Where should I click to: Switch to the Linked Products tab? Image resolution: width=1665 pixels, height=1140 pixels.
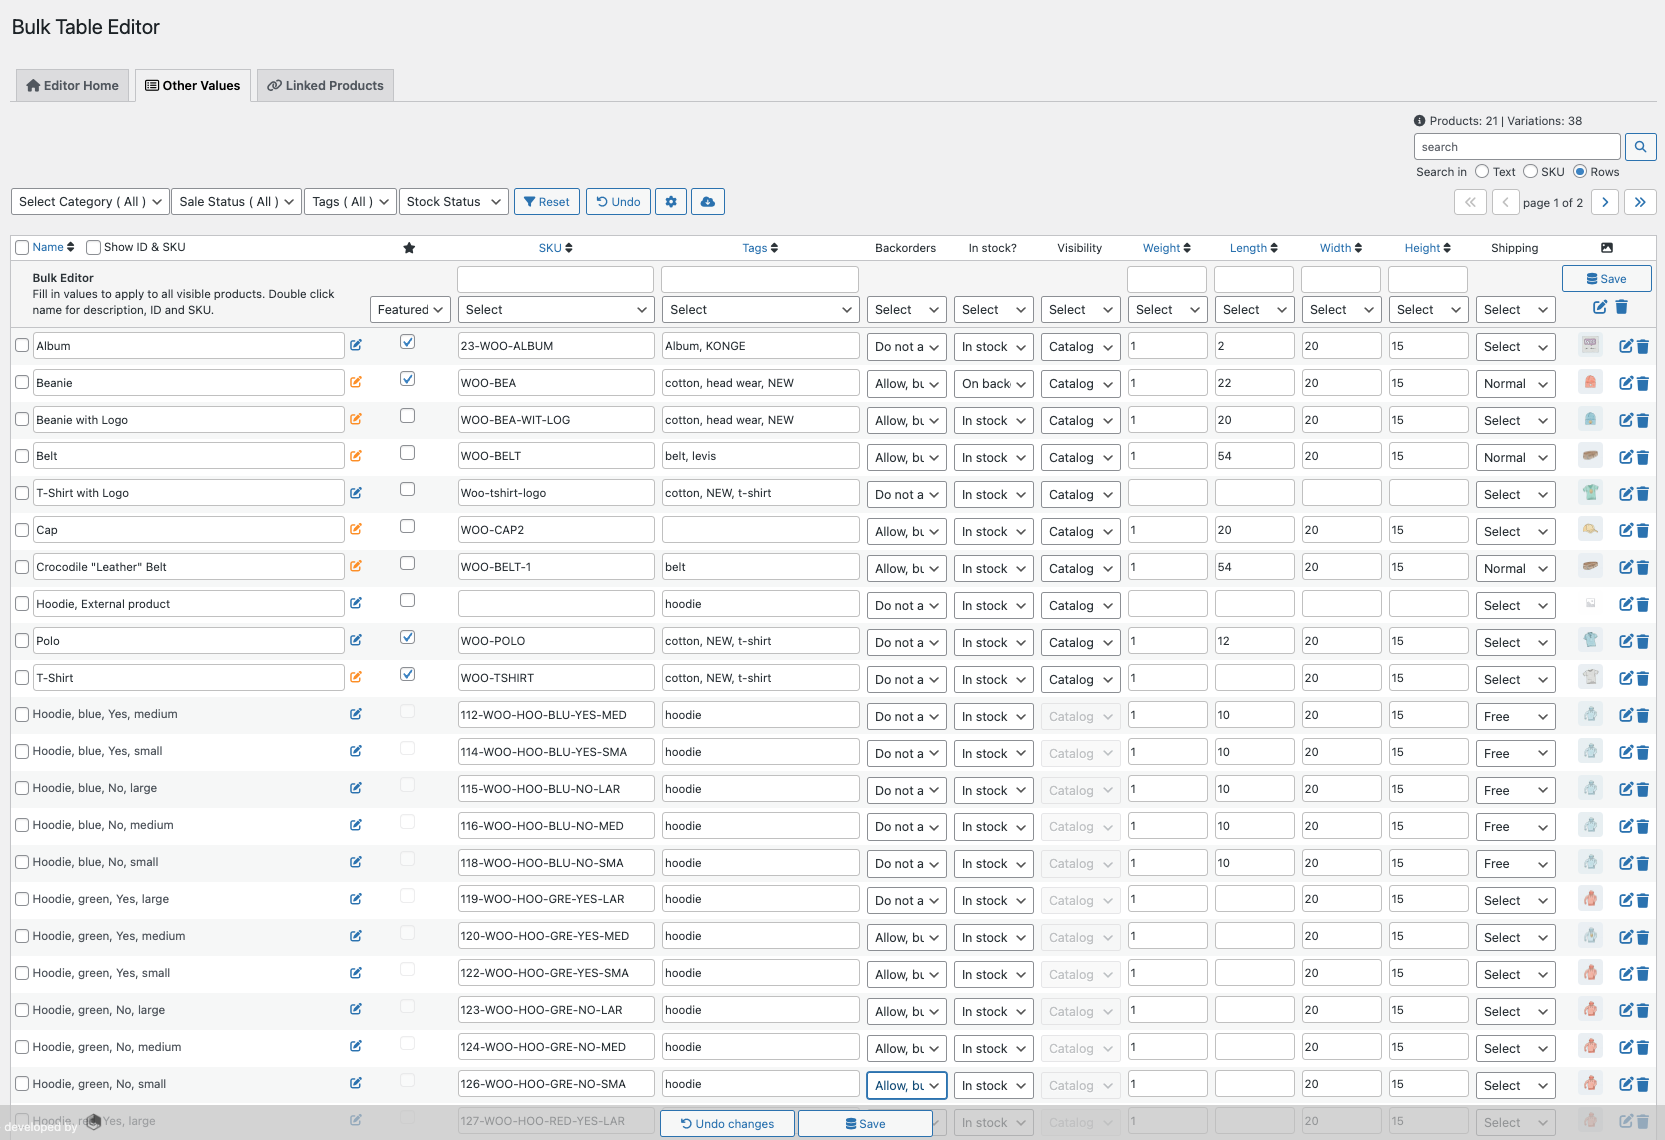[x=325, y=86]
